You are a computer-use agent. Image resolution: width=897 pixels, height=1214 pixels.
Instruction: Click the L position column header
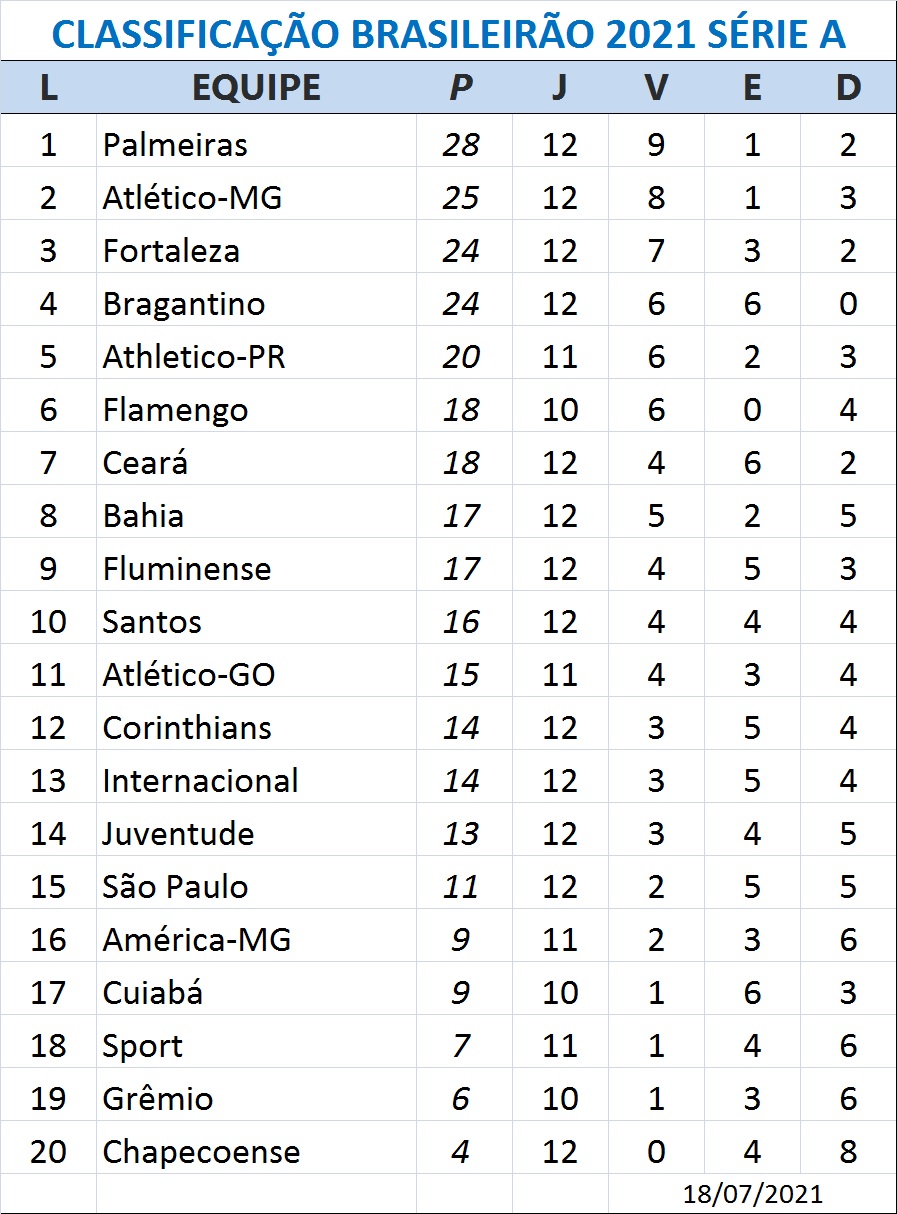(48, 88)
